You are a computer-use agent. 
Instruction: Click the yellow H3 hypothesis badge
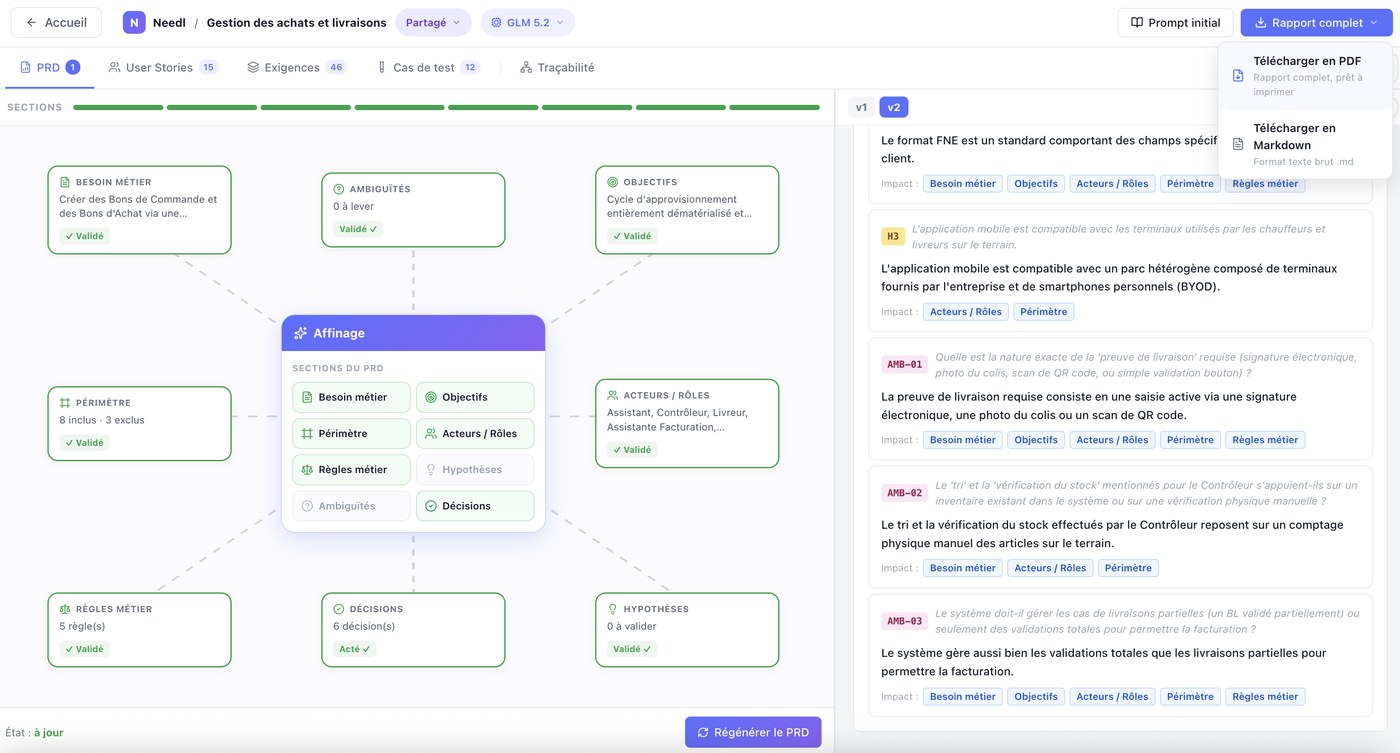(893, 237)
